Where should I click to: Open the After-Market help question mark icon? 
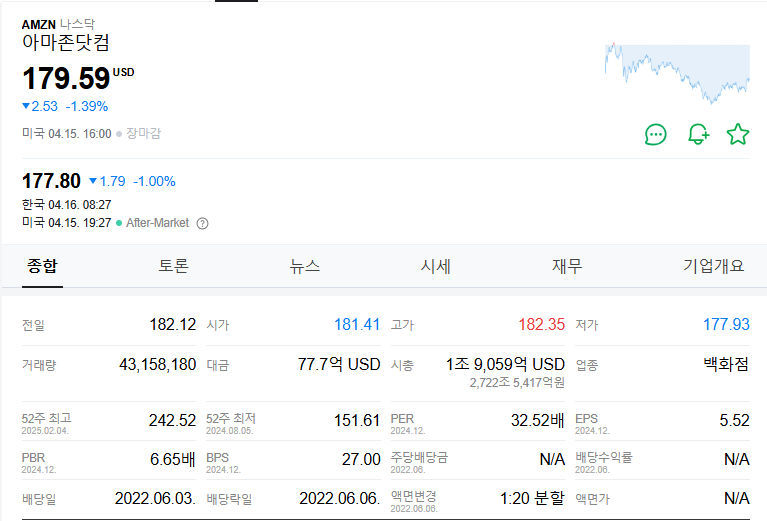pyautogui.click(x=202, y=224)
